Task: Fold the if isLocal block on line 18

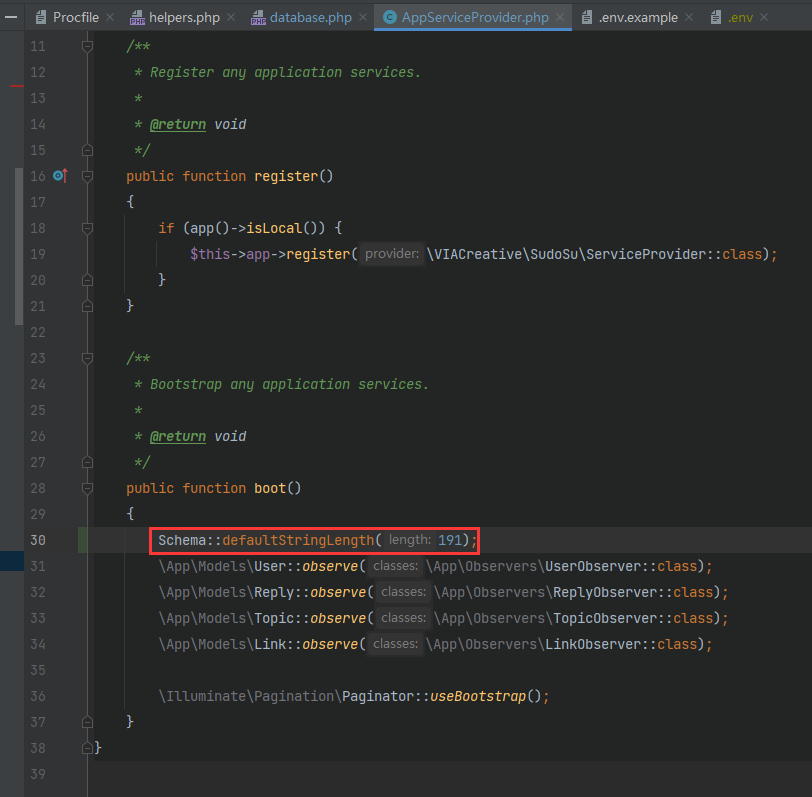Action: 88,228
